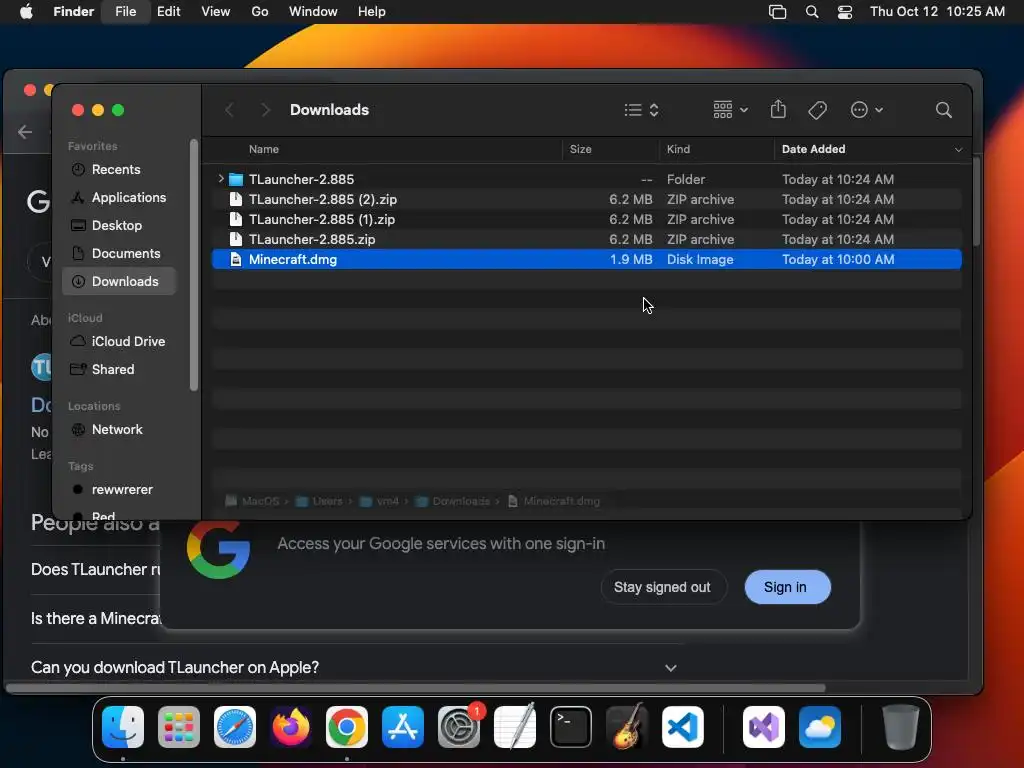Select TLauncher-2.885 (1).zip file
Screen dimensions: 1024x768
click(x=586, y=219)
